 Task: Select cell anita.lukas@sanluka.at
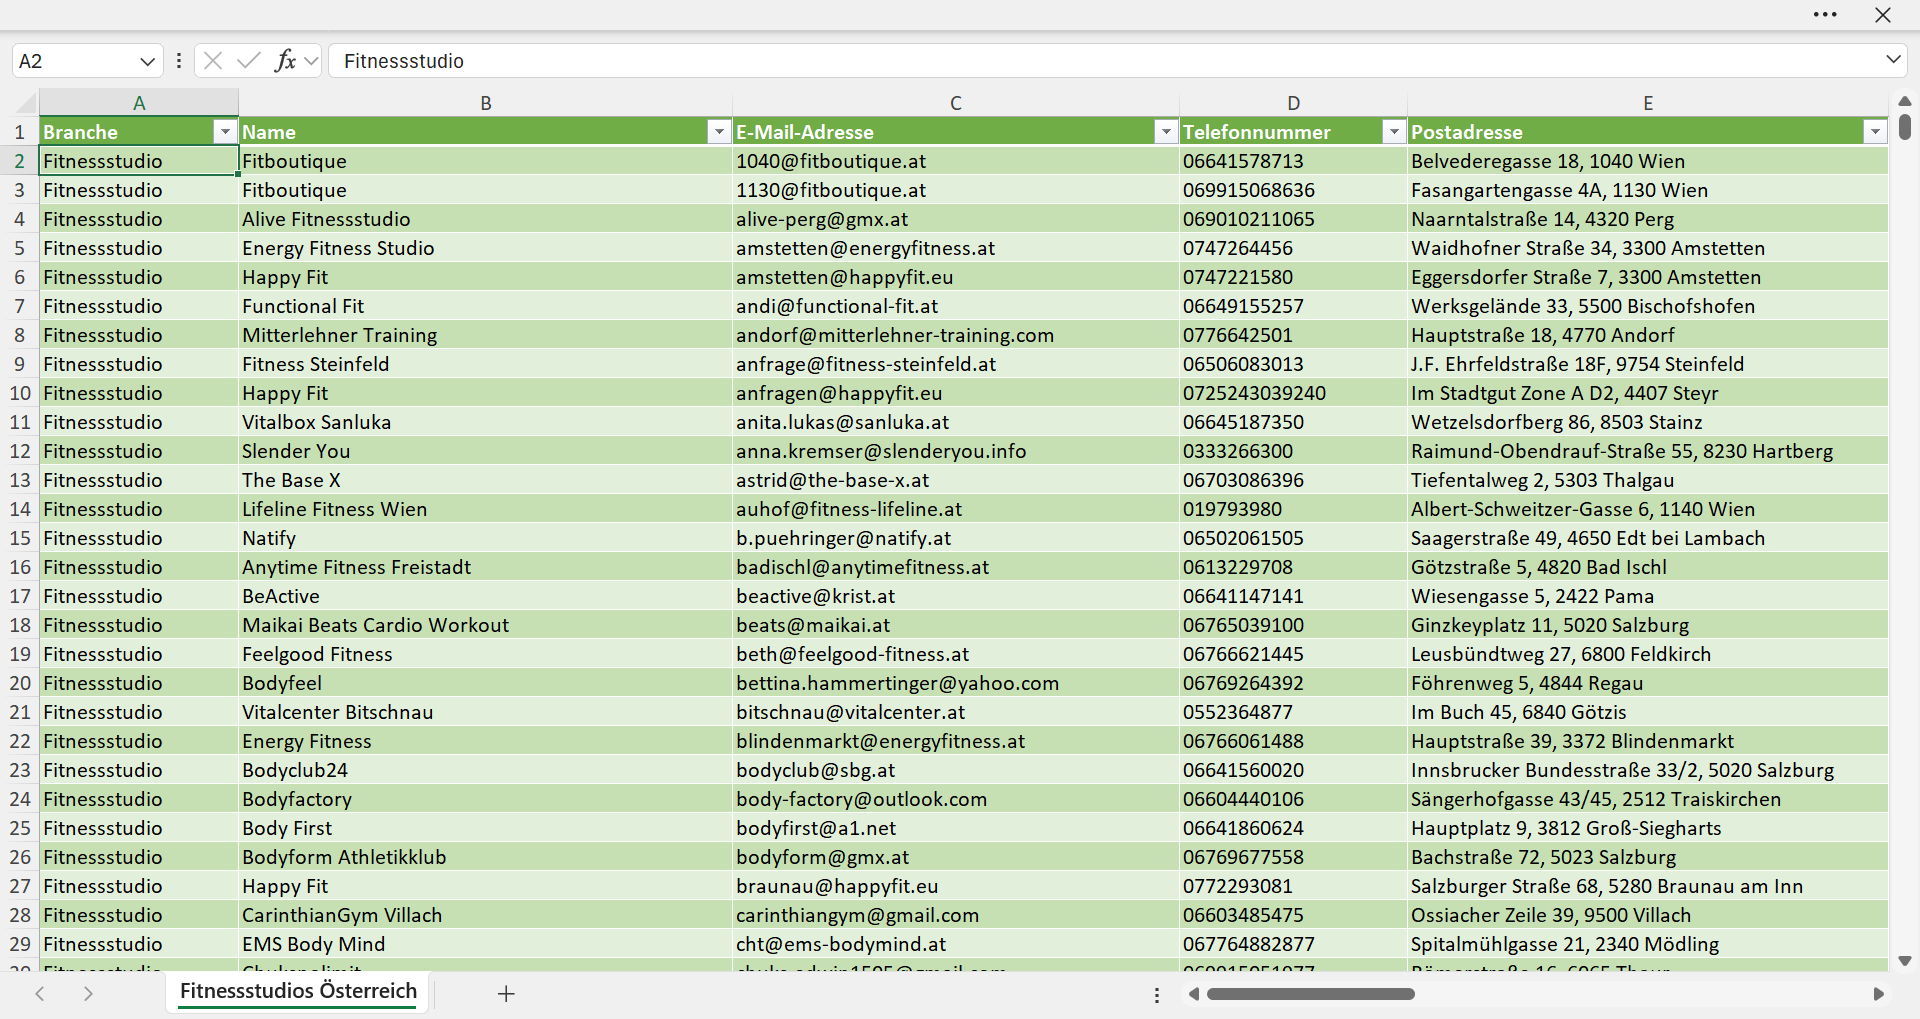click(956, 422)
